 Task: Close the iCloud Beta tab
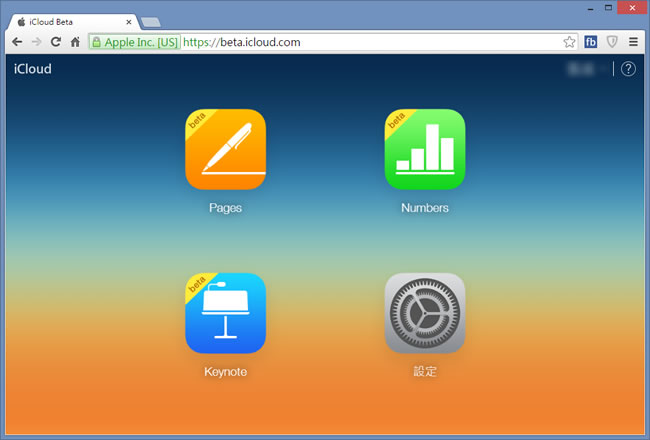(x=128, y=21)
